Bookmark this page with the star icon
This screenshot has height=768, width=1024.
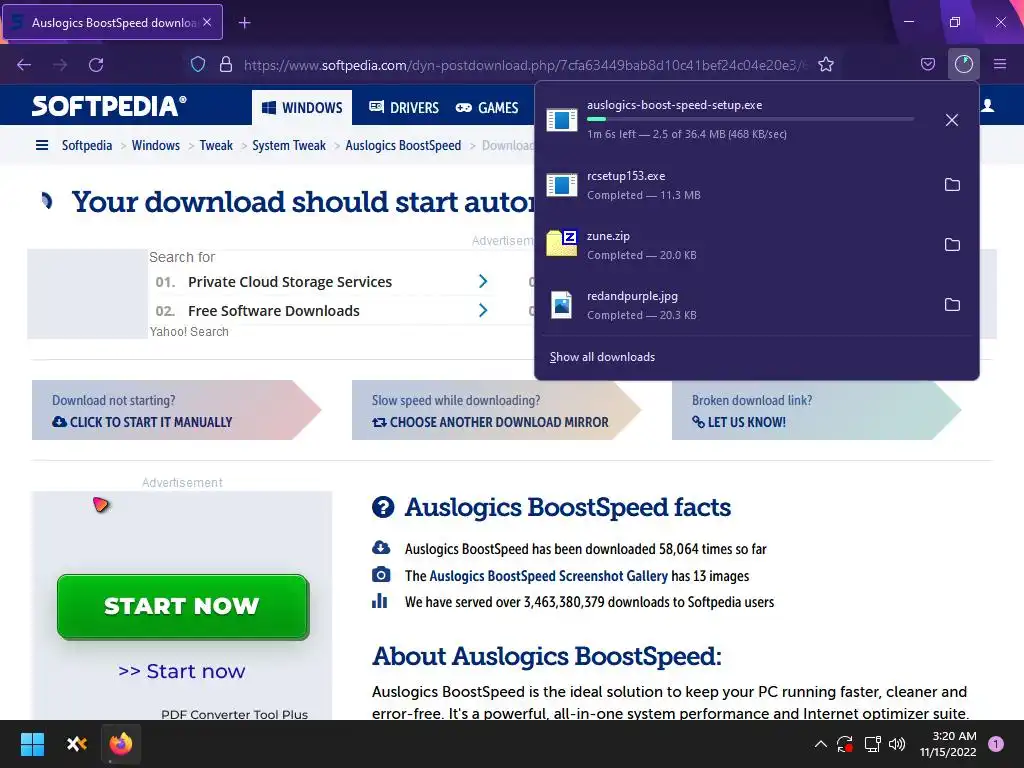826,64
